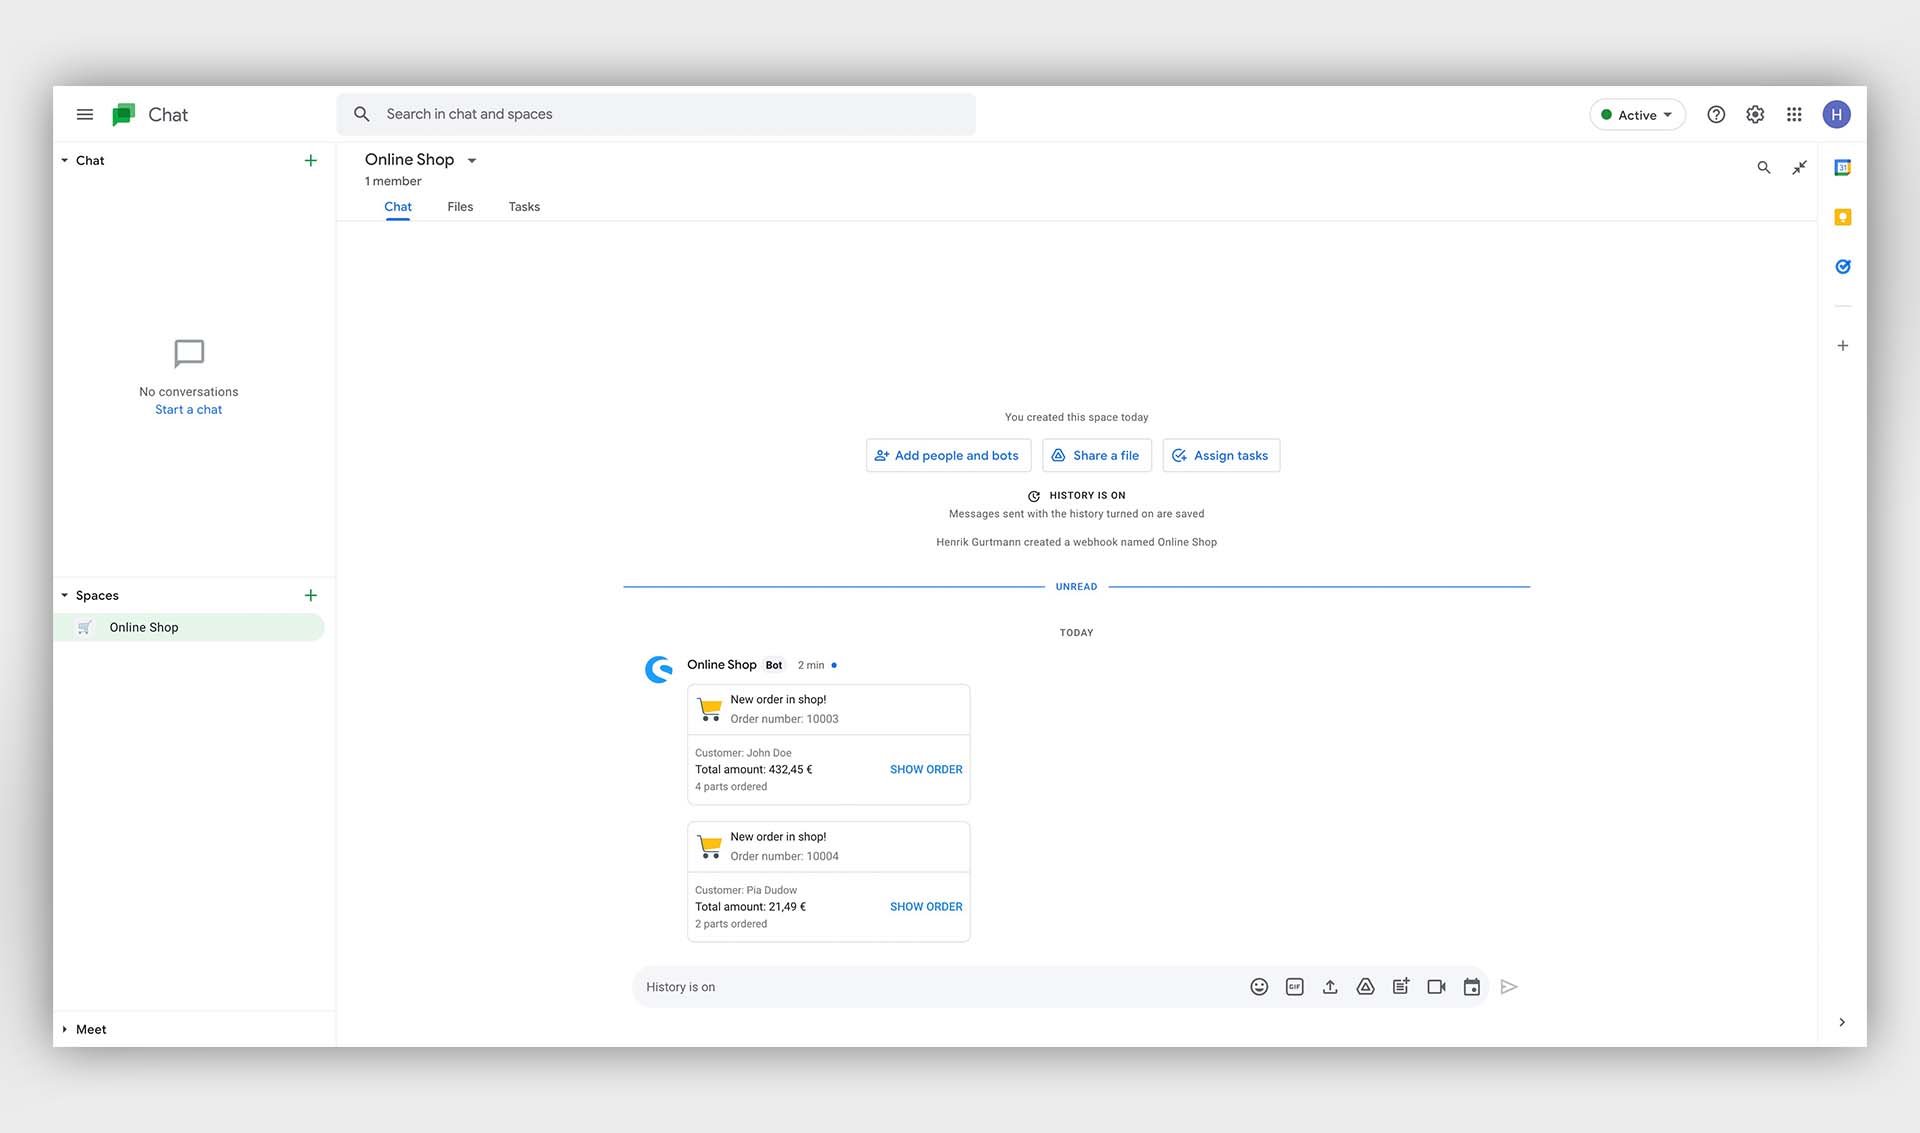The height and width of the screenshot is (1133, 1920).
Task: Insert an emoji in the message box
Action: pos(1259,987)
